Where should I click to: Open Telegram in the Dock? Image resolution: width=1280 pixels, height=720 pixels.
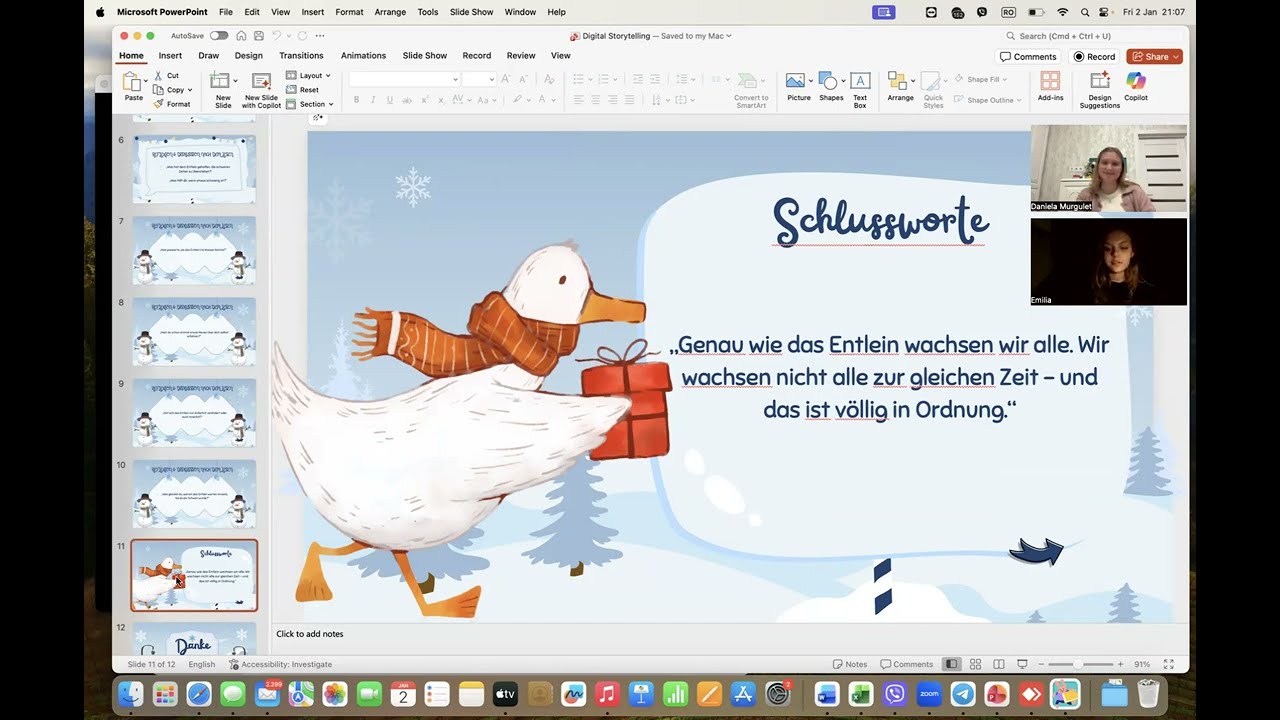click(x=963, y=693)
